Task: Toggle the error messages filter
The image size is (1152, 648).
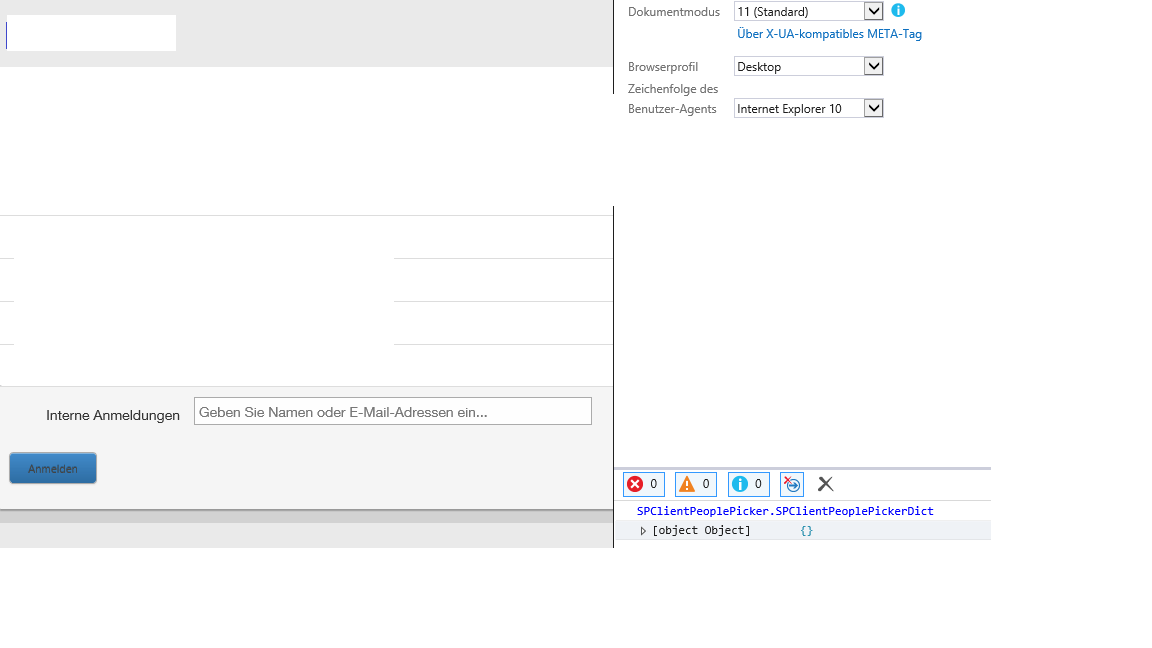Action: 643,484
